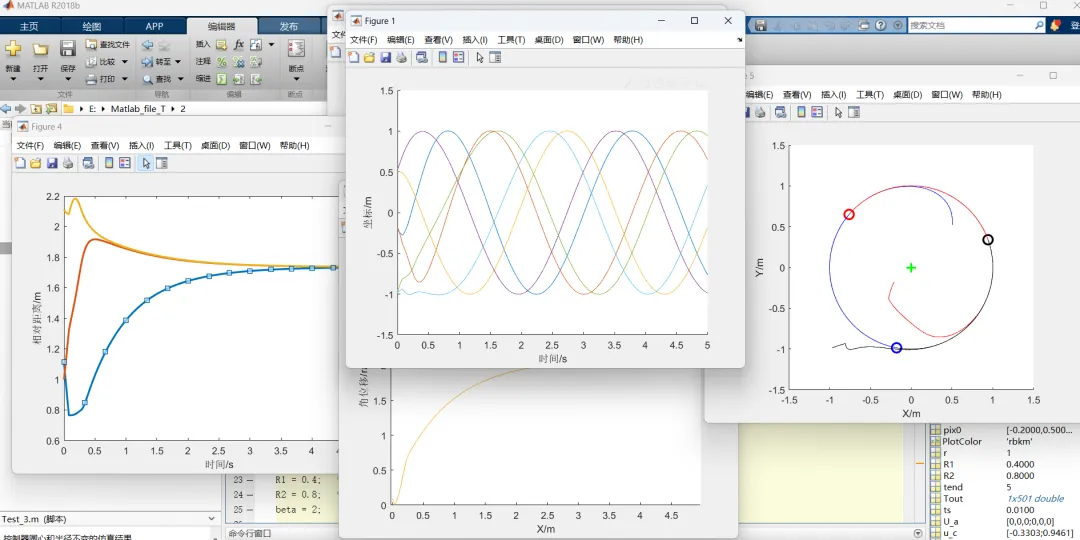Open the 新建 dropdown arrow
The width and height of the screenshot is (1080, 540).
click(x=13, y=79)
